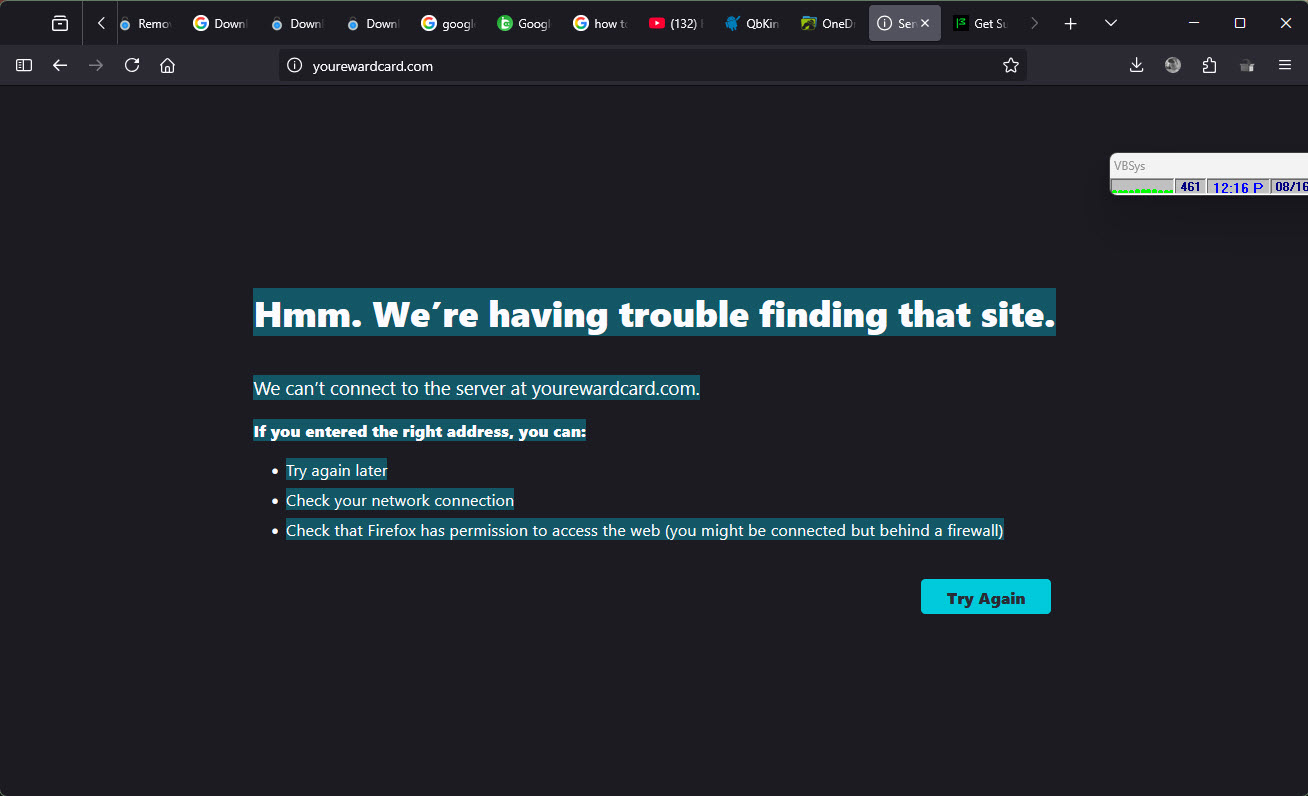The height and width of the screenshot is (796, 1308).
Task: Open the Firefox account avatar menu
Action: coord(1173,65)
